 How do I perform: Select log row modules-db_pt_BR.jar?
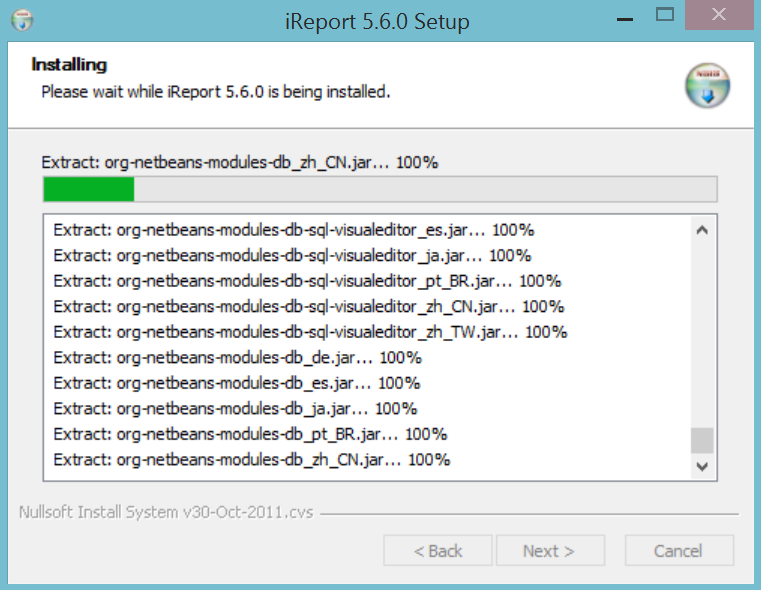pyautogui.click(x=250, y=434)
